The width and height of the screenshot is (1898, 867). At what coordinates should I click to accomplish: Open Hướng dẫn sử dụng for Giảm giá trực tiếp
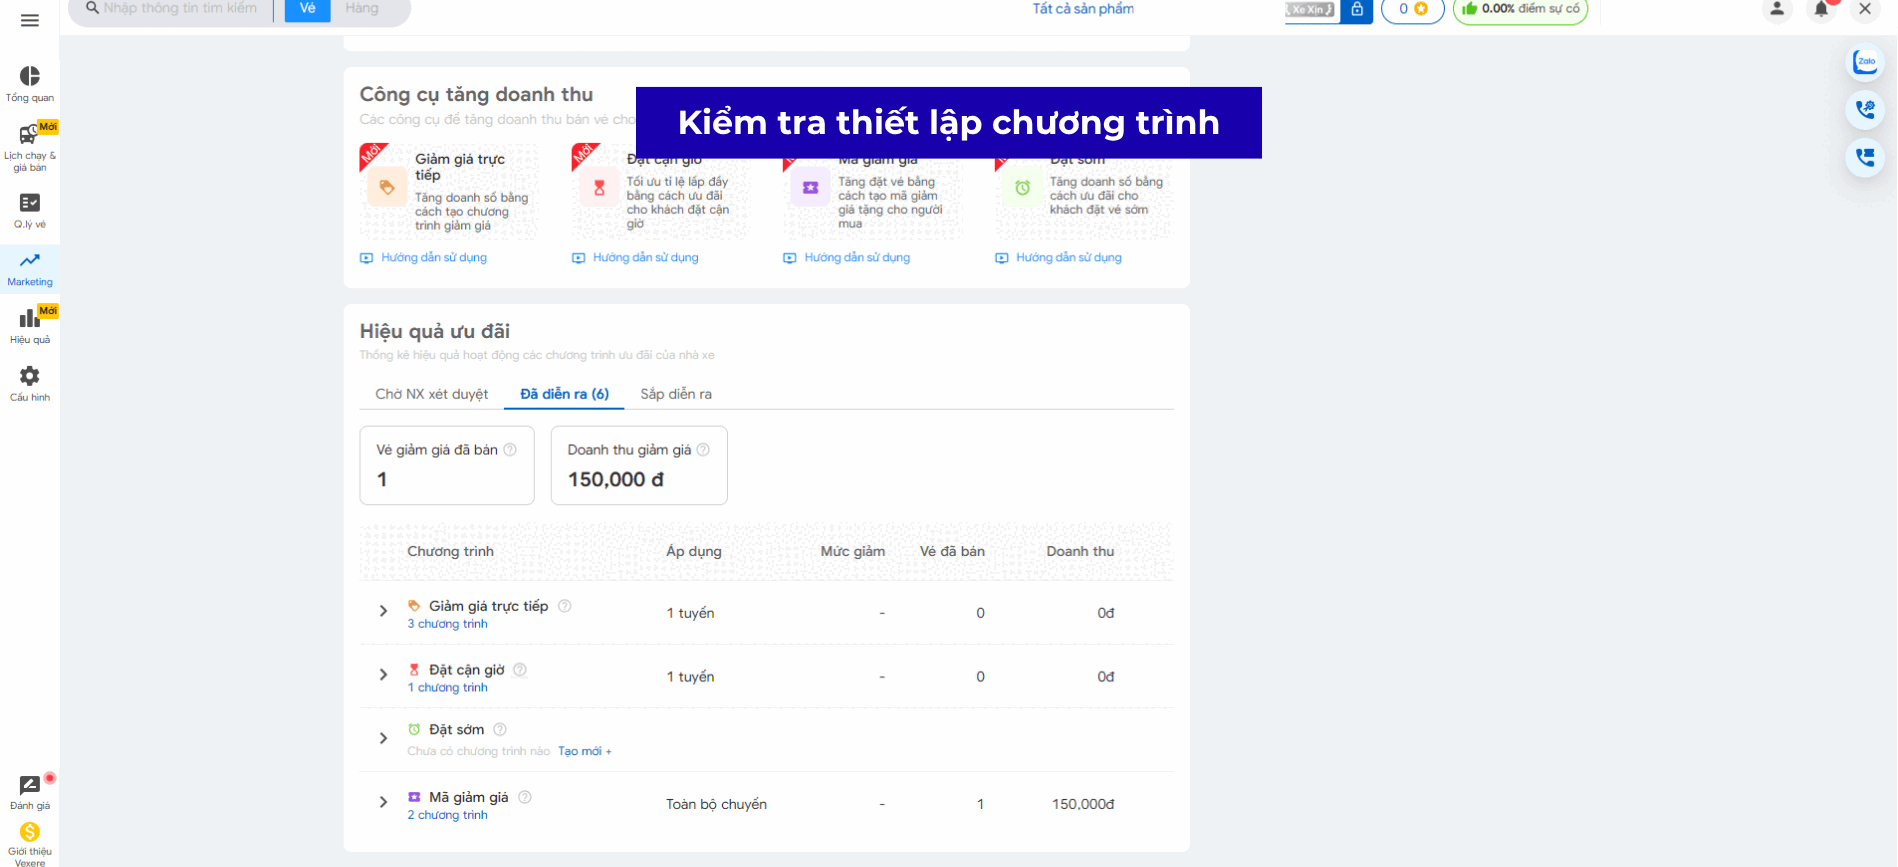click(x=433, y=258)
